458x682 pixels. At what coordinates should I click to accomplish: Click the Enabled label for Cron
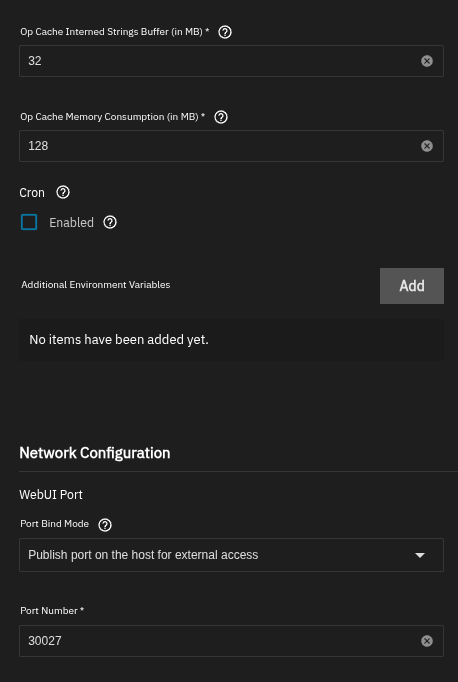71,223
